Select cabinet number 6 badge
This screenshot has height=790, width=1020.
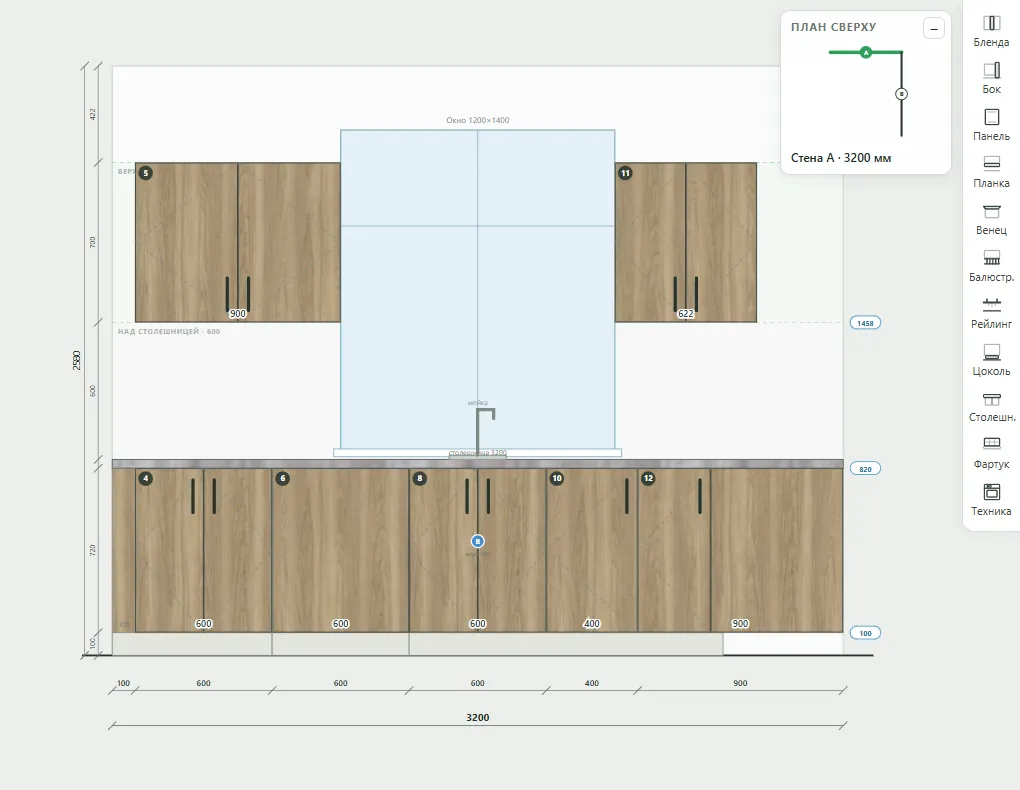click(282, 478)
